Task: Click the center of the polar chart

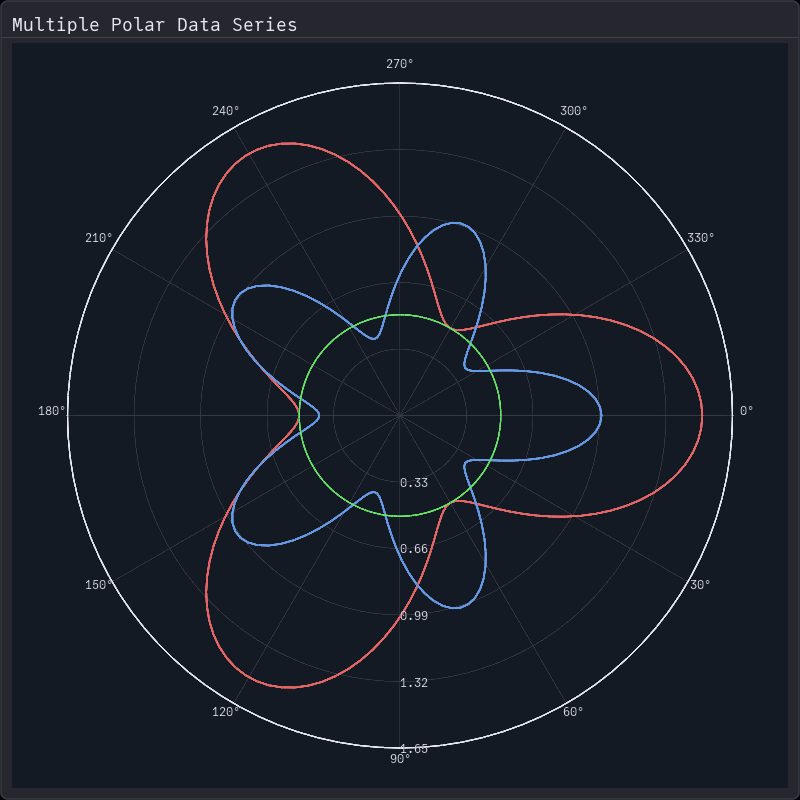Action: (x=400, y=415)
